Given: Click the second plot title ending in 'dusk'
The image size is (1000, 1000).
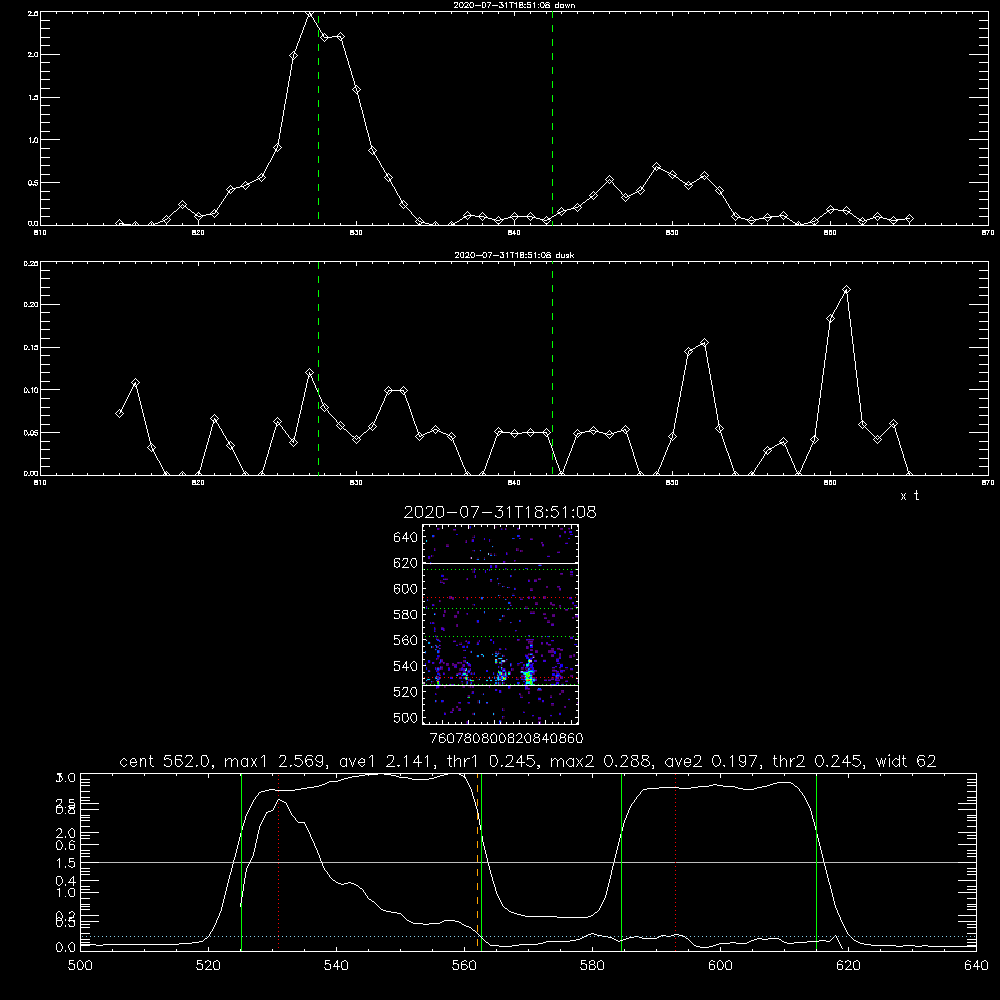Looking at the screenshot, I should tap(514, 255).
